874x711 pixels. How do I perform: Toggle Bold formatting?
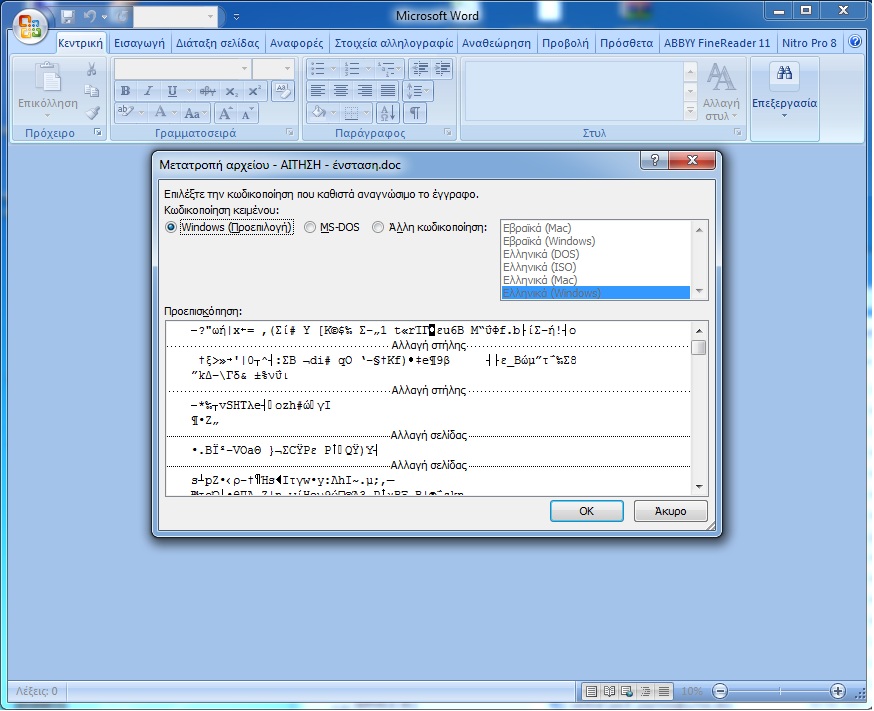coord(125,91)
